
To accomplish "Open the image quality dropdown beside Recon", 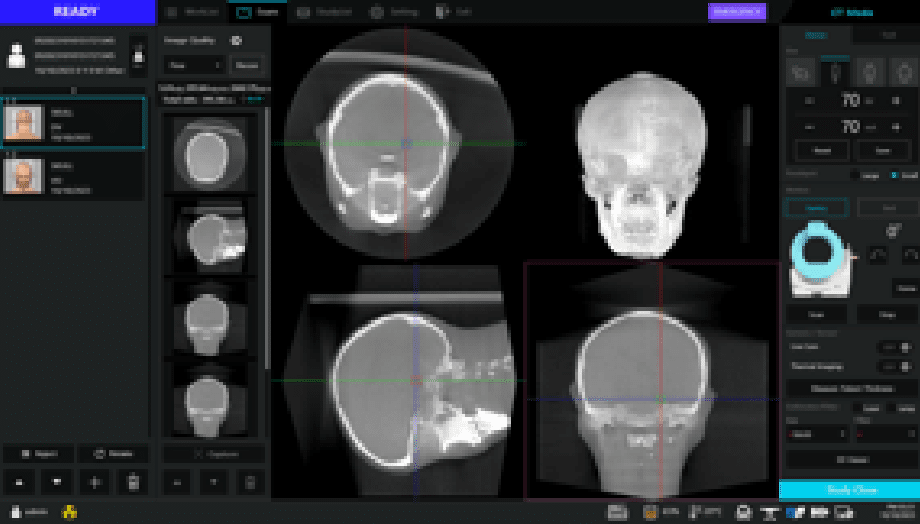I will coord(195,65).
